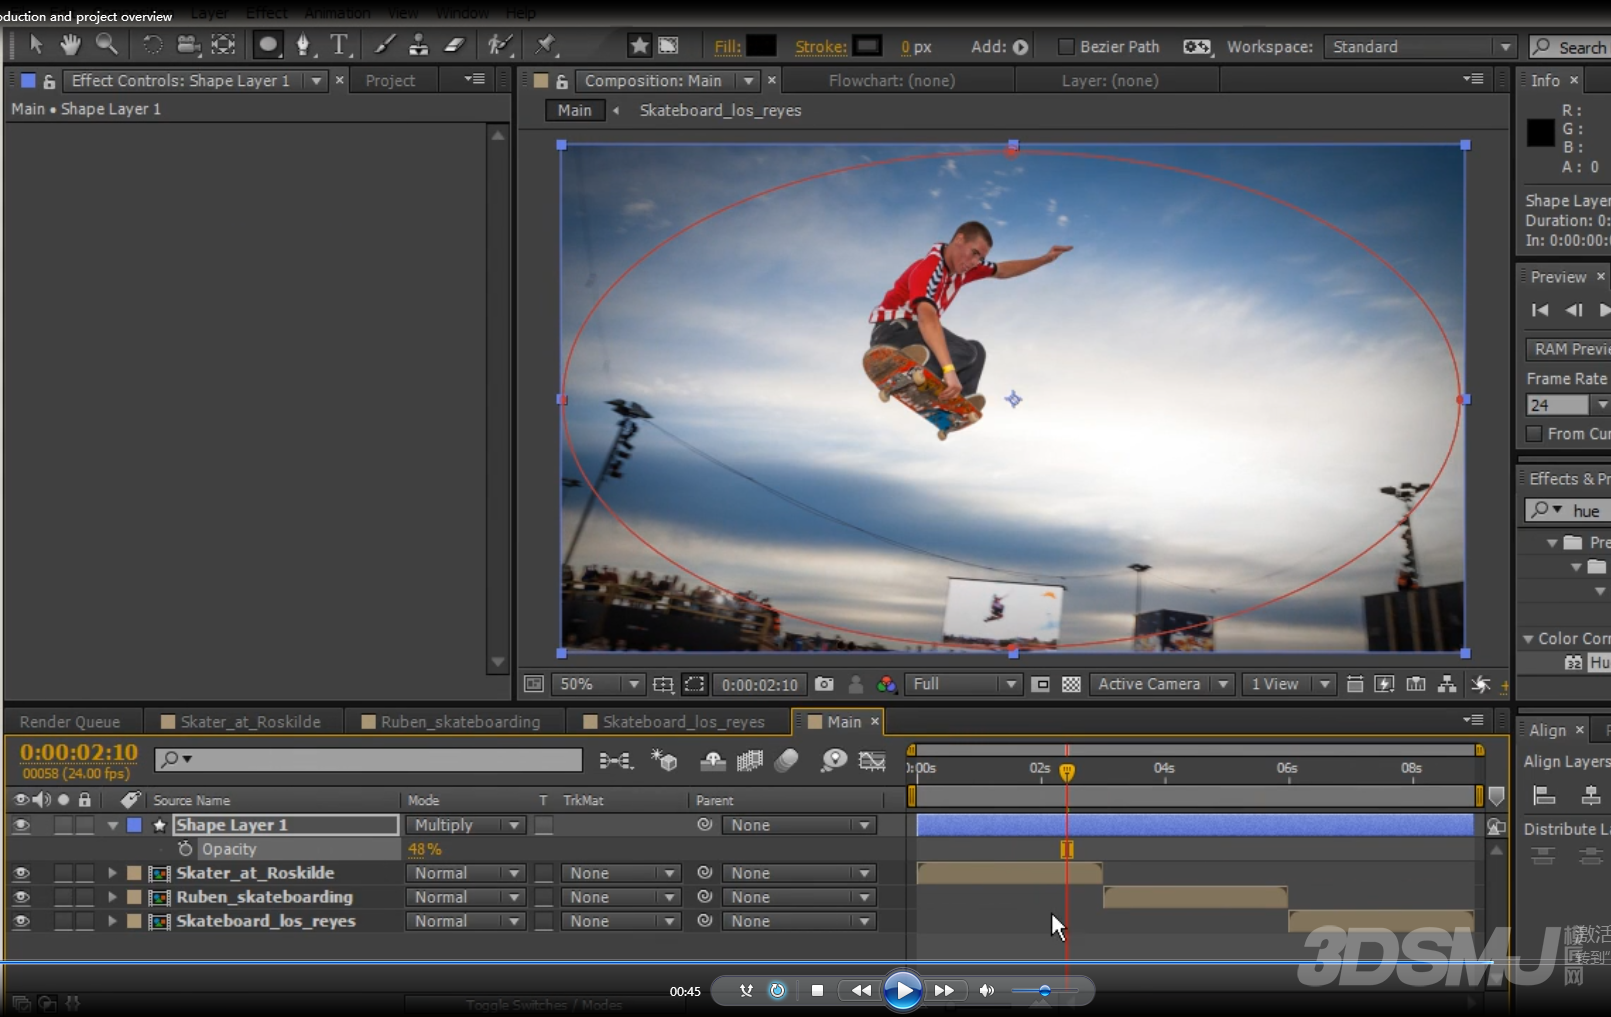Click Skateboard_los_reyes breadcrumb in viewer

point(720,110)
